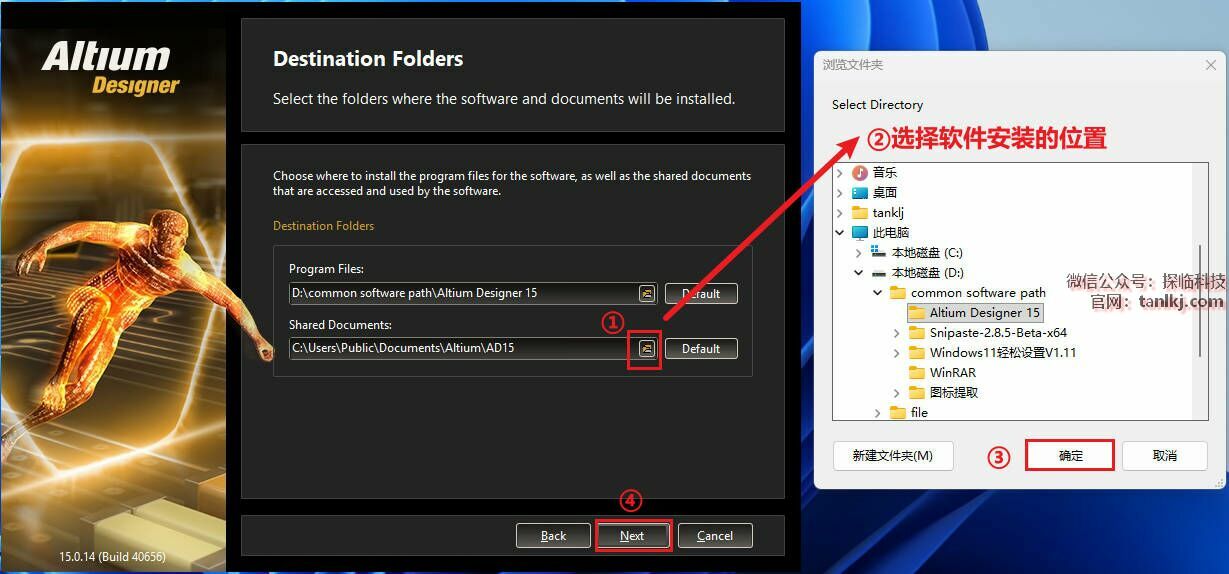Click the 本地磁盘 (D:) drive icon
This screenshot has height=574, width=1229.
(879, 272)
